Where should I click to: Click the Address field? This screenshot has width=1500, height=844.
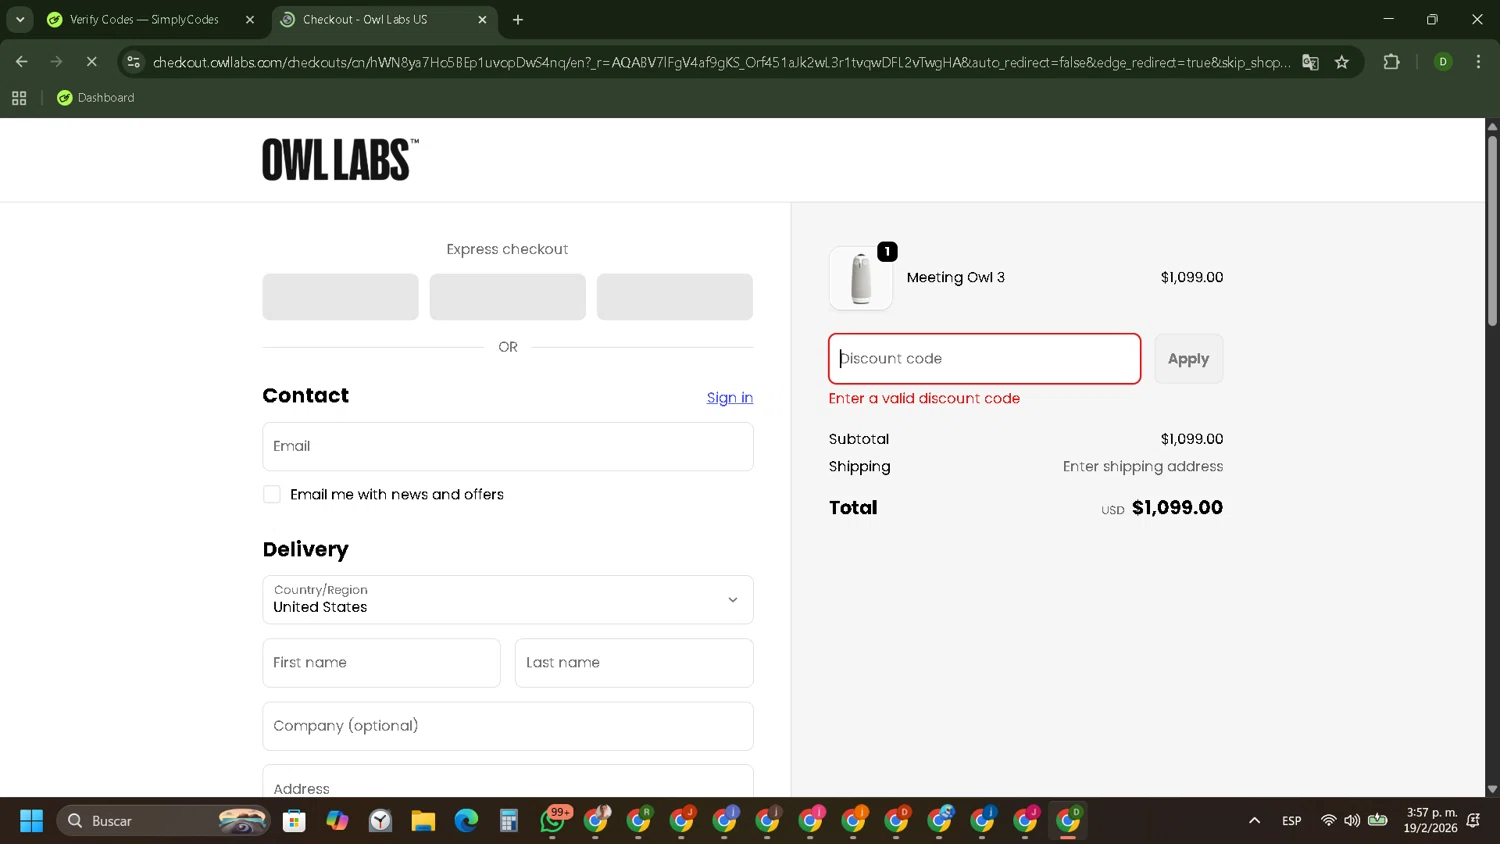pos(508,782)
